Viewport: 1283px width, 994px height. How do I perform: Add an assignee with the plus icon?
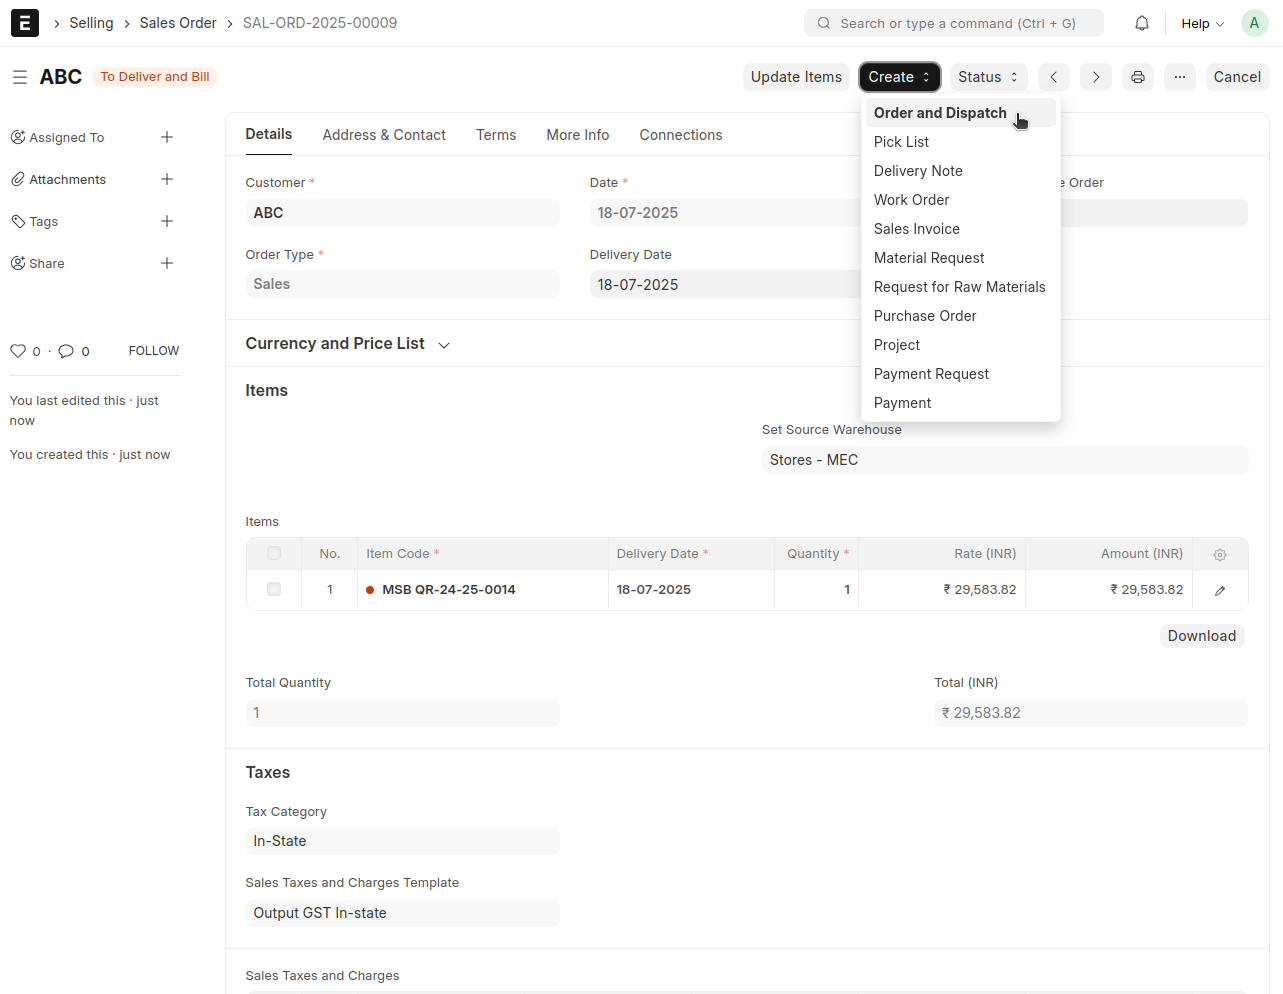(167, 137)
